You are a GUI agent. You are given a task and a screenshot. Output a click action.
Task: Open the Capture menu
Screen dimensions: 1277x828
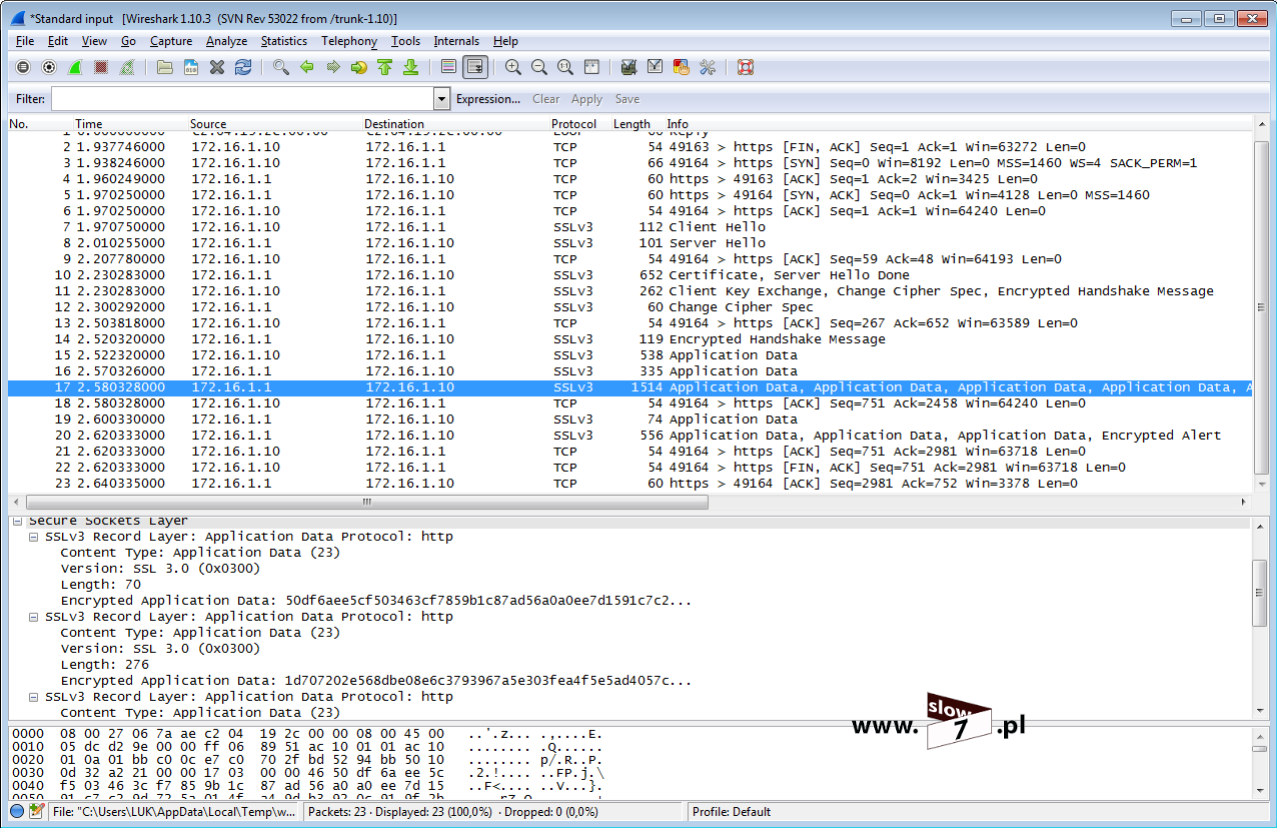pyautogui.click(x=171, y=41)
